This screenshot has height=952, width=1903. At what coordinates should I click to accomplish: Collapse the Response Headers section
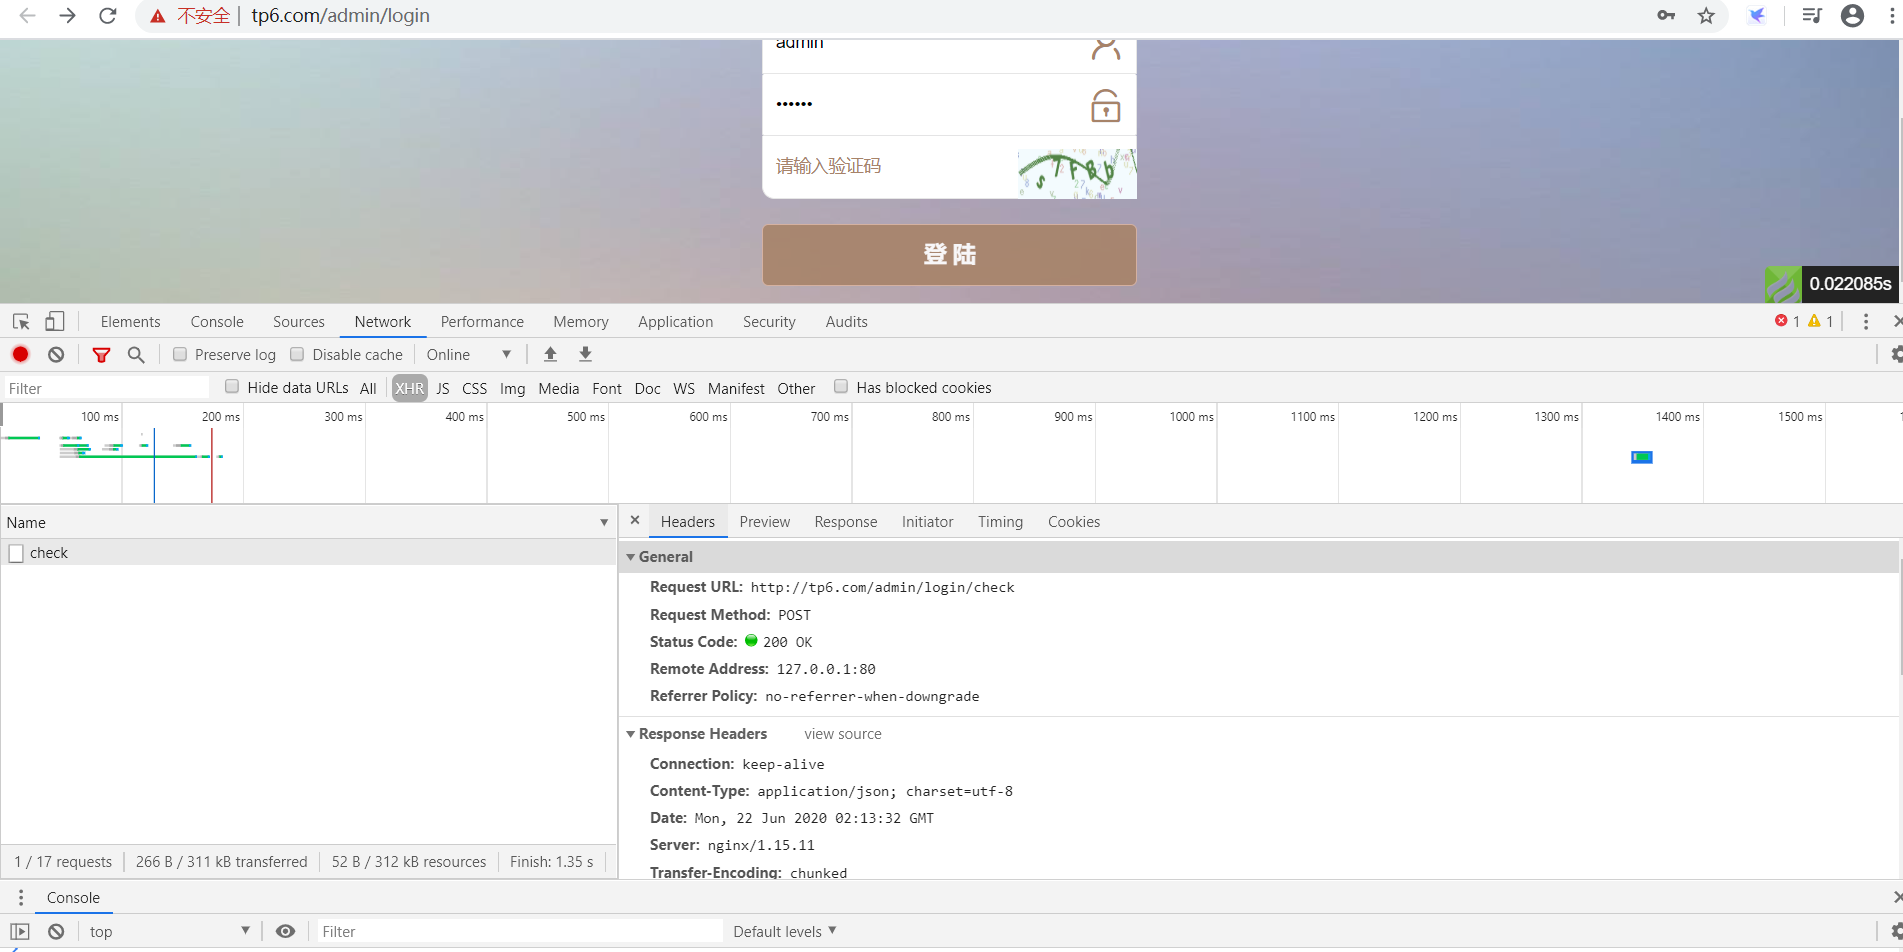tap(631, 734)
